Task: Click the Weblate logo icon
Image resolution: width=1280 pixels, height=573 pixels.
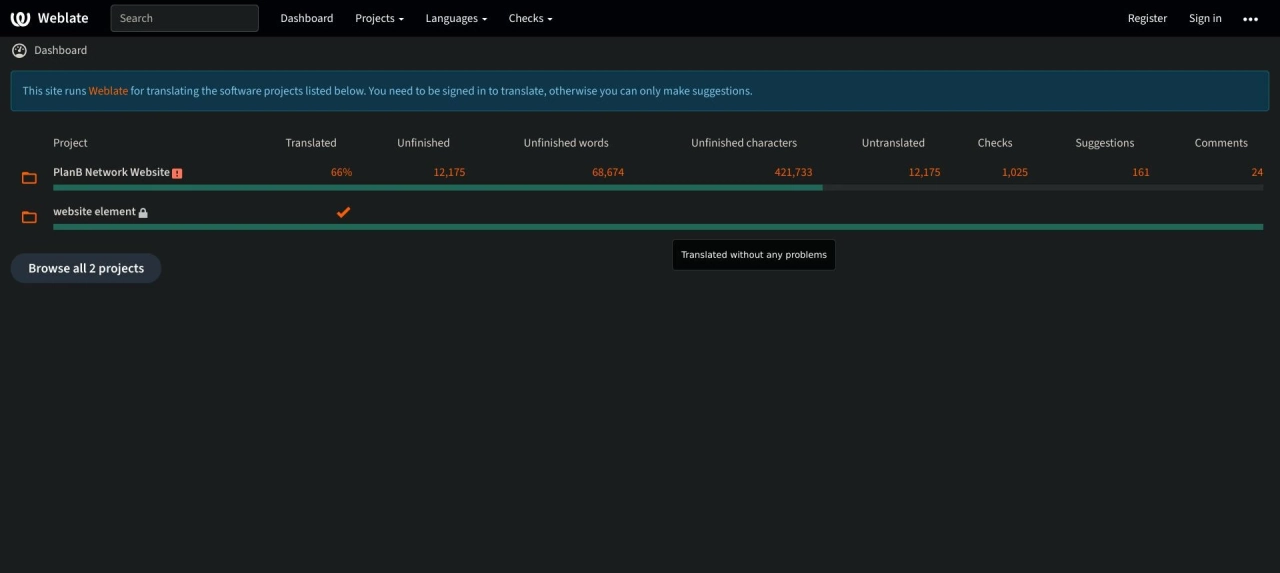Action: [x=20, y=18]
